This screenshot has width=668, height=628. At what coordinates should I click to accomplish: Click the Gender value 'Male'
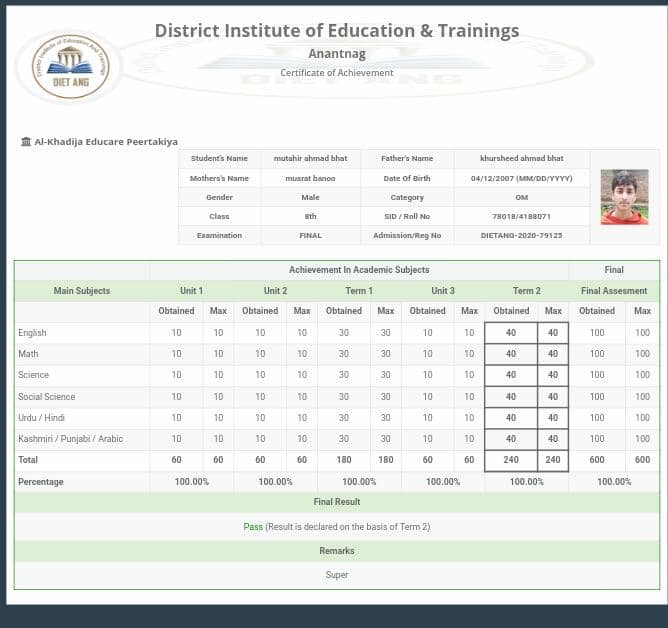point(310,197)
